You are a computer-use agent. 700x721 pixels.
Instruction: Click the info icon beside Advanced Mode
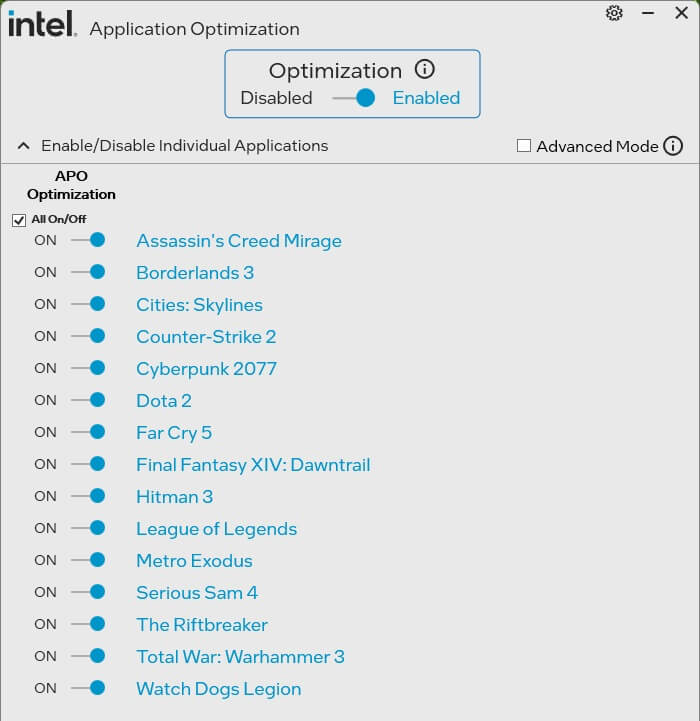673,146
